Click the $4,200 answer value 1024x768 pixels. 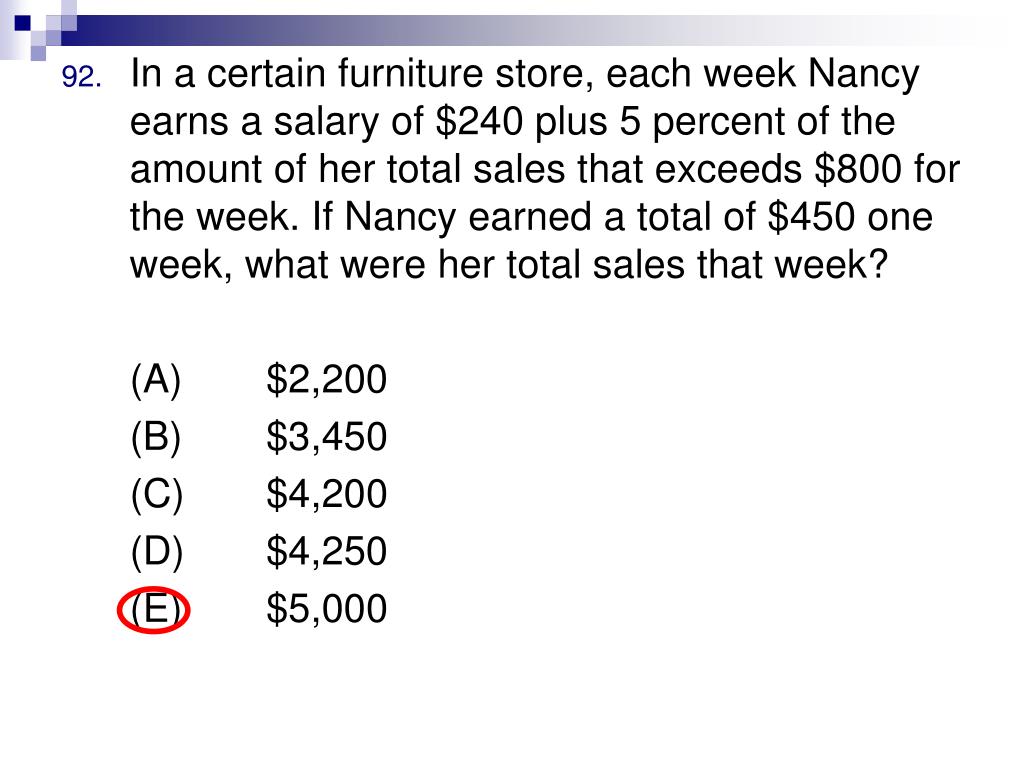tap(327, 494)
